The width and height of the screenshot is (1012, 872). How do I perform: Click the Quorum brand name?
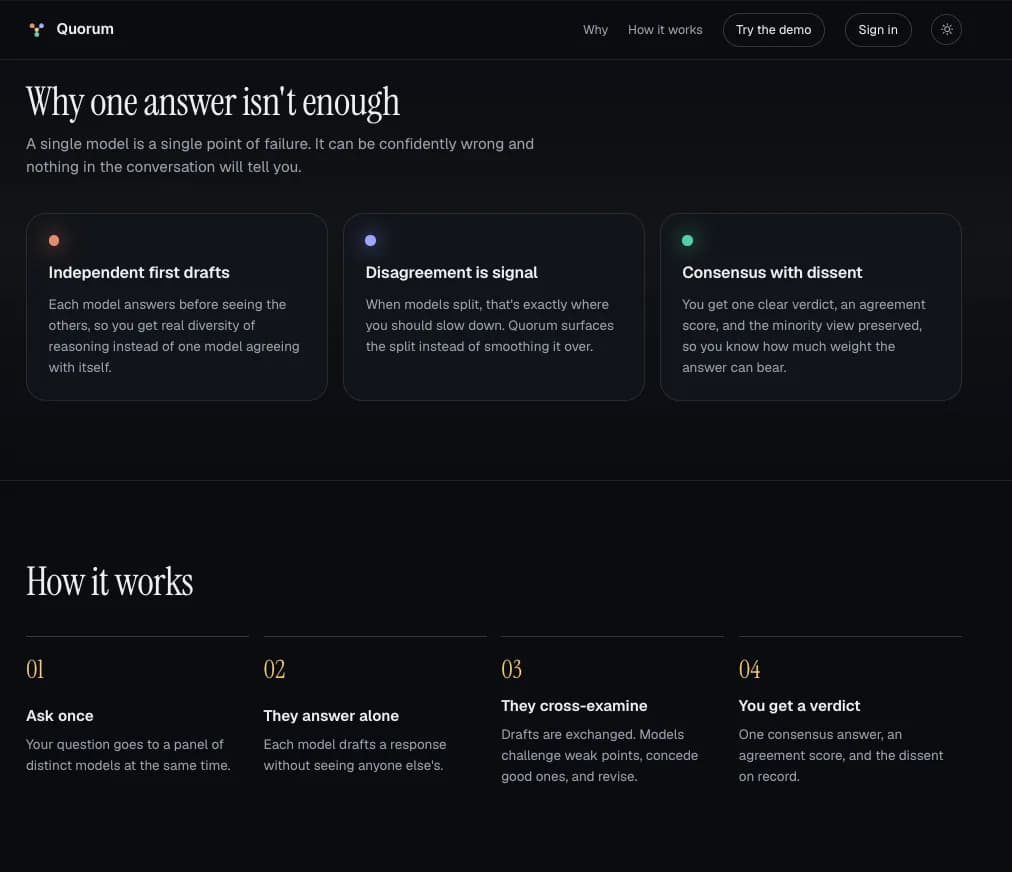(85, 29)
